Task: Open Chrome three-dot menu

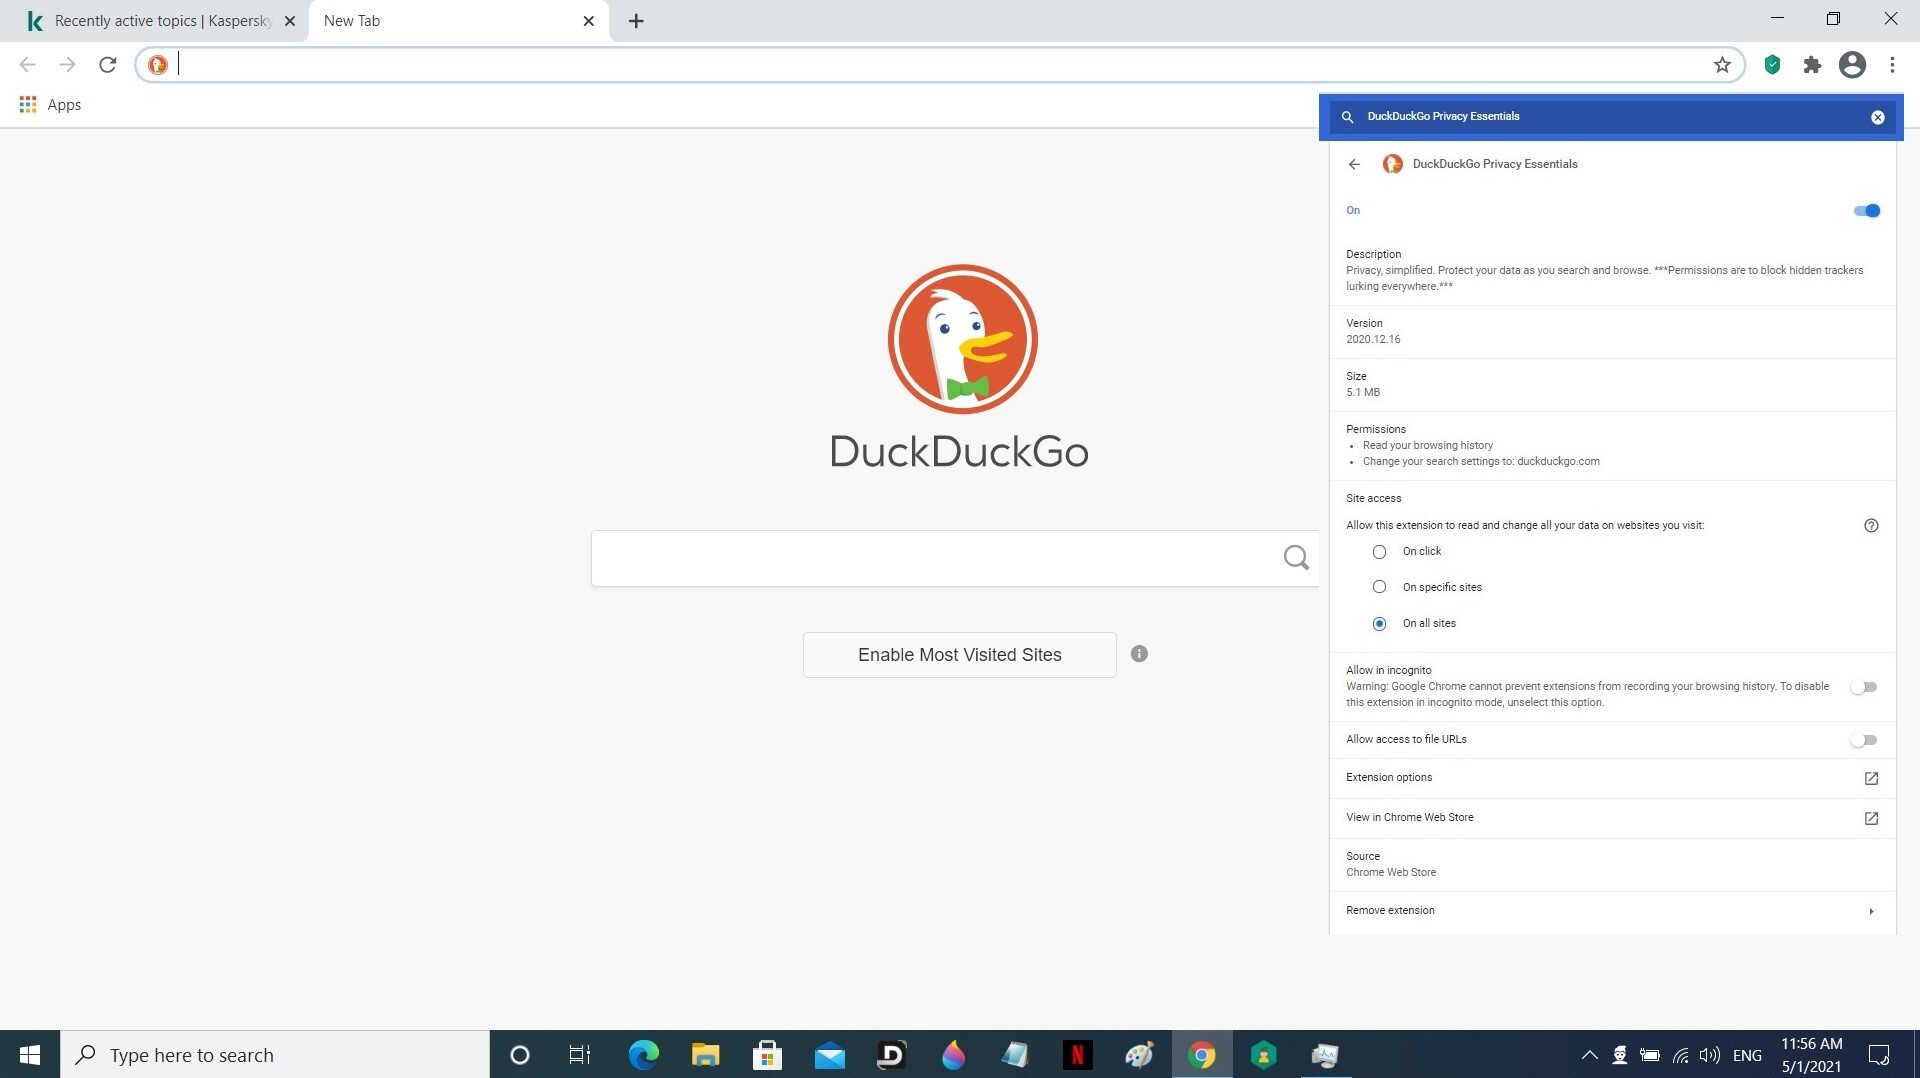Action: (1892, 65)
